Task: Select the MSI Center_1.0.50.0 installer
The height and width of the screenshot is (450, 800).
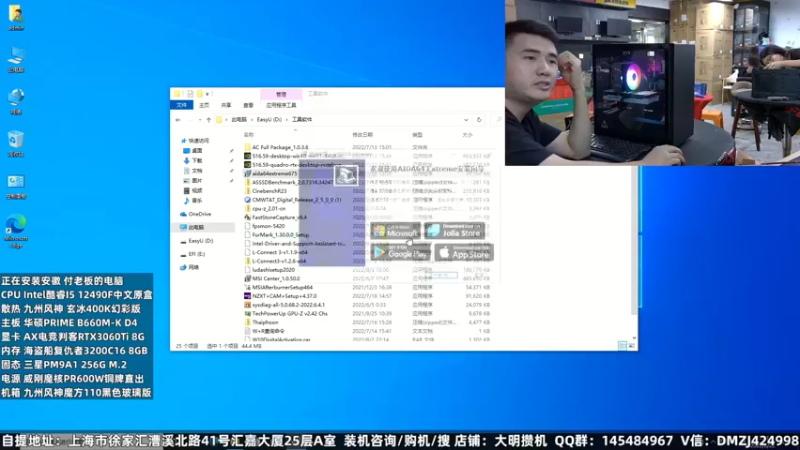Action: (272, 279)
